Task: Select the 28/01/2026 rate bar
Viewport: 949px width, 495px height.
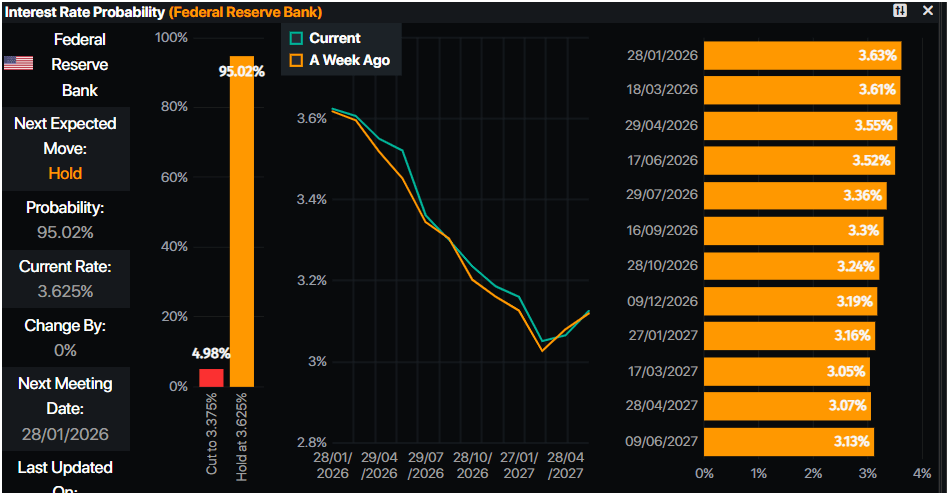Action: pyautogui.click(x=801, y=56)
